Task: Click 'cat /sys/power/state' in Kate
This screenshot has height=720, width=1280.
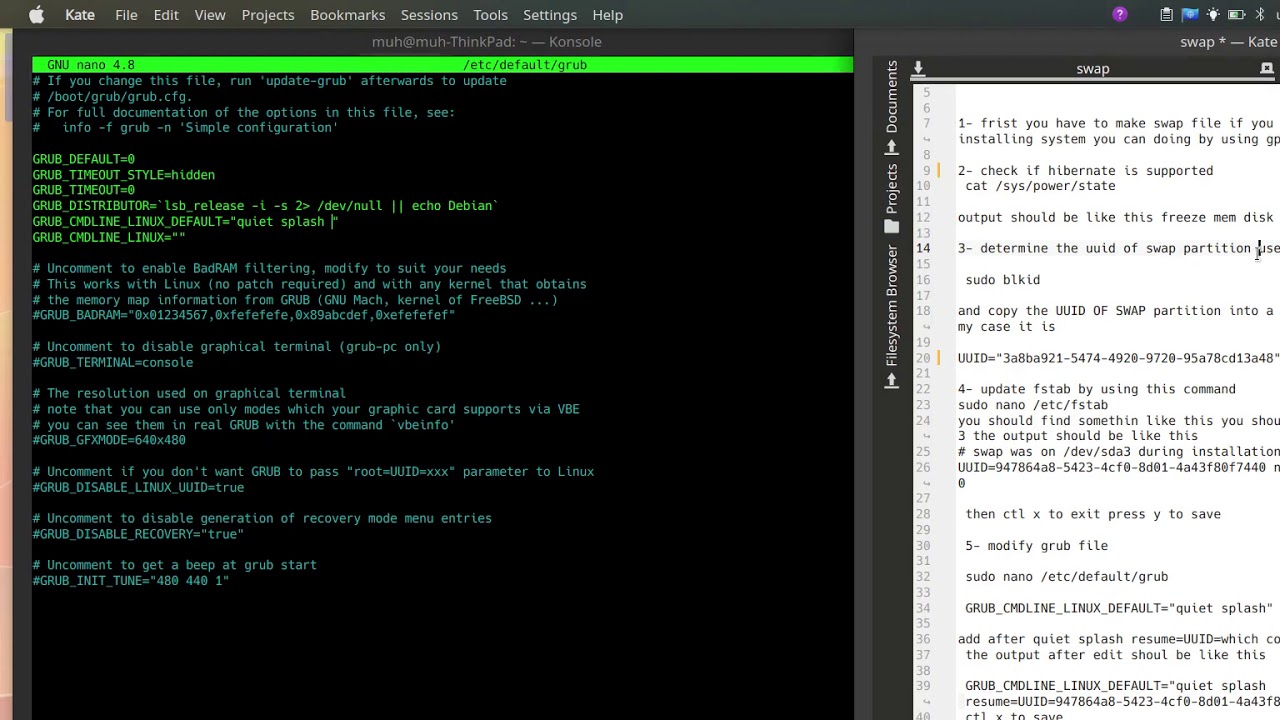Action: tap(1040, 186)
